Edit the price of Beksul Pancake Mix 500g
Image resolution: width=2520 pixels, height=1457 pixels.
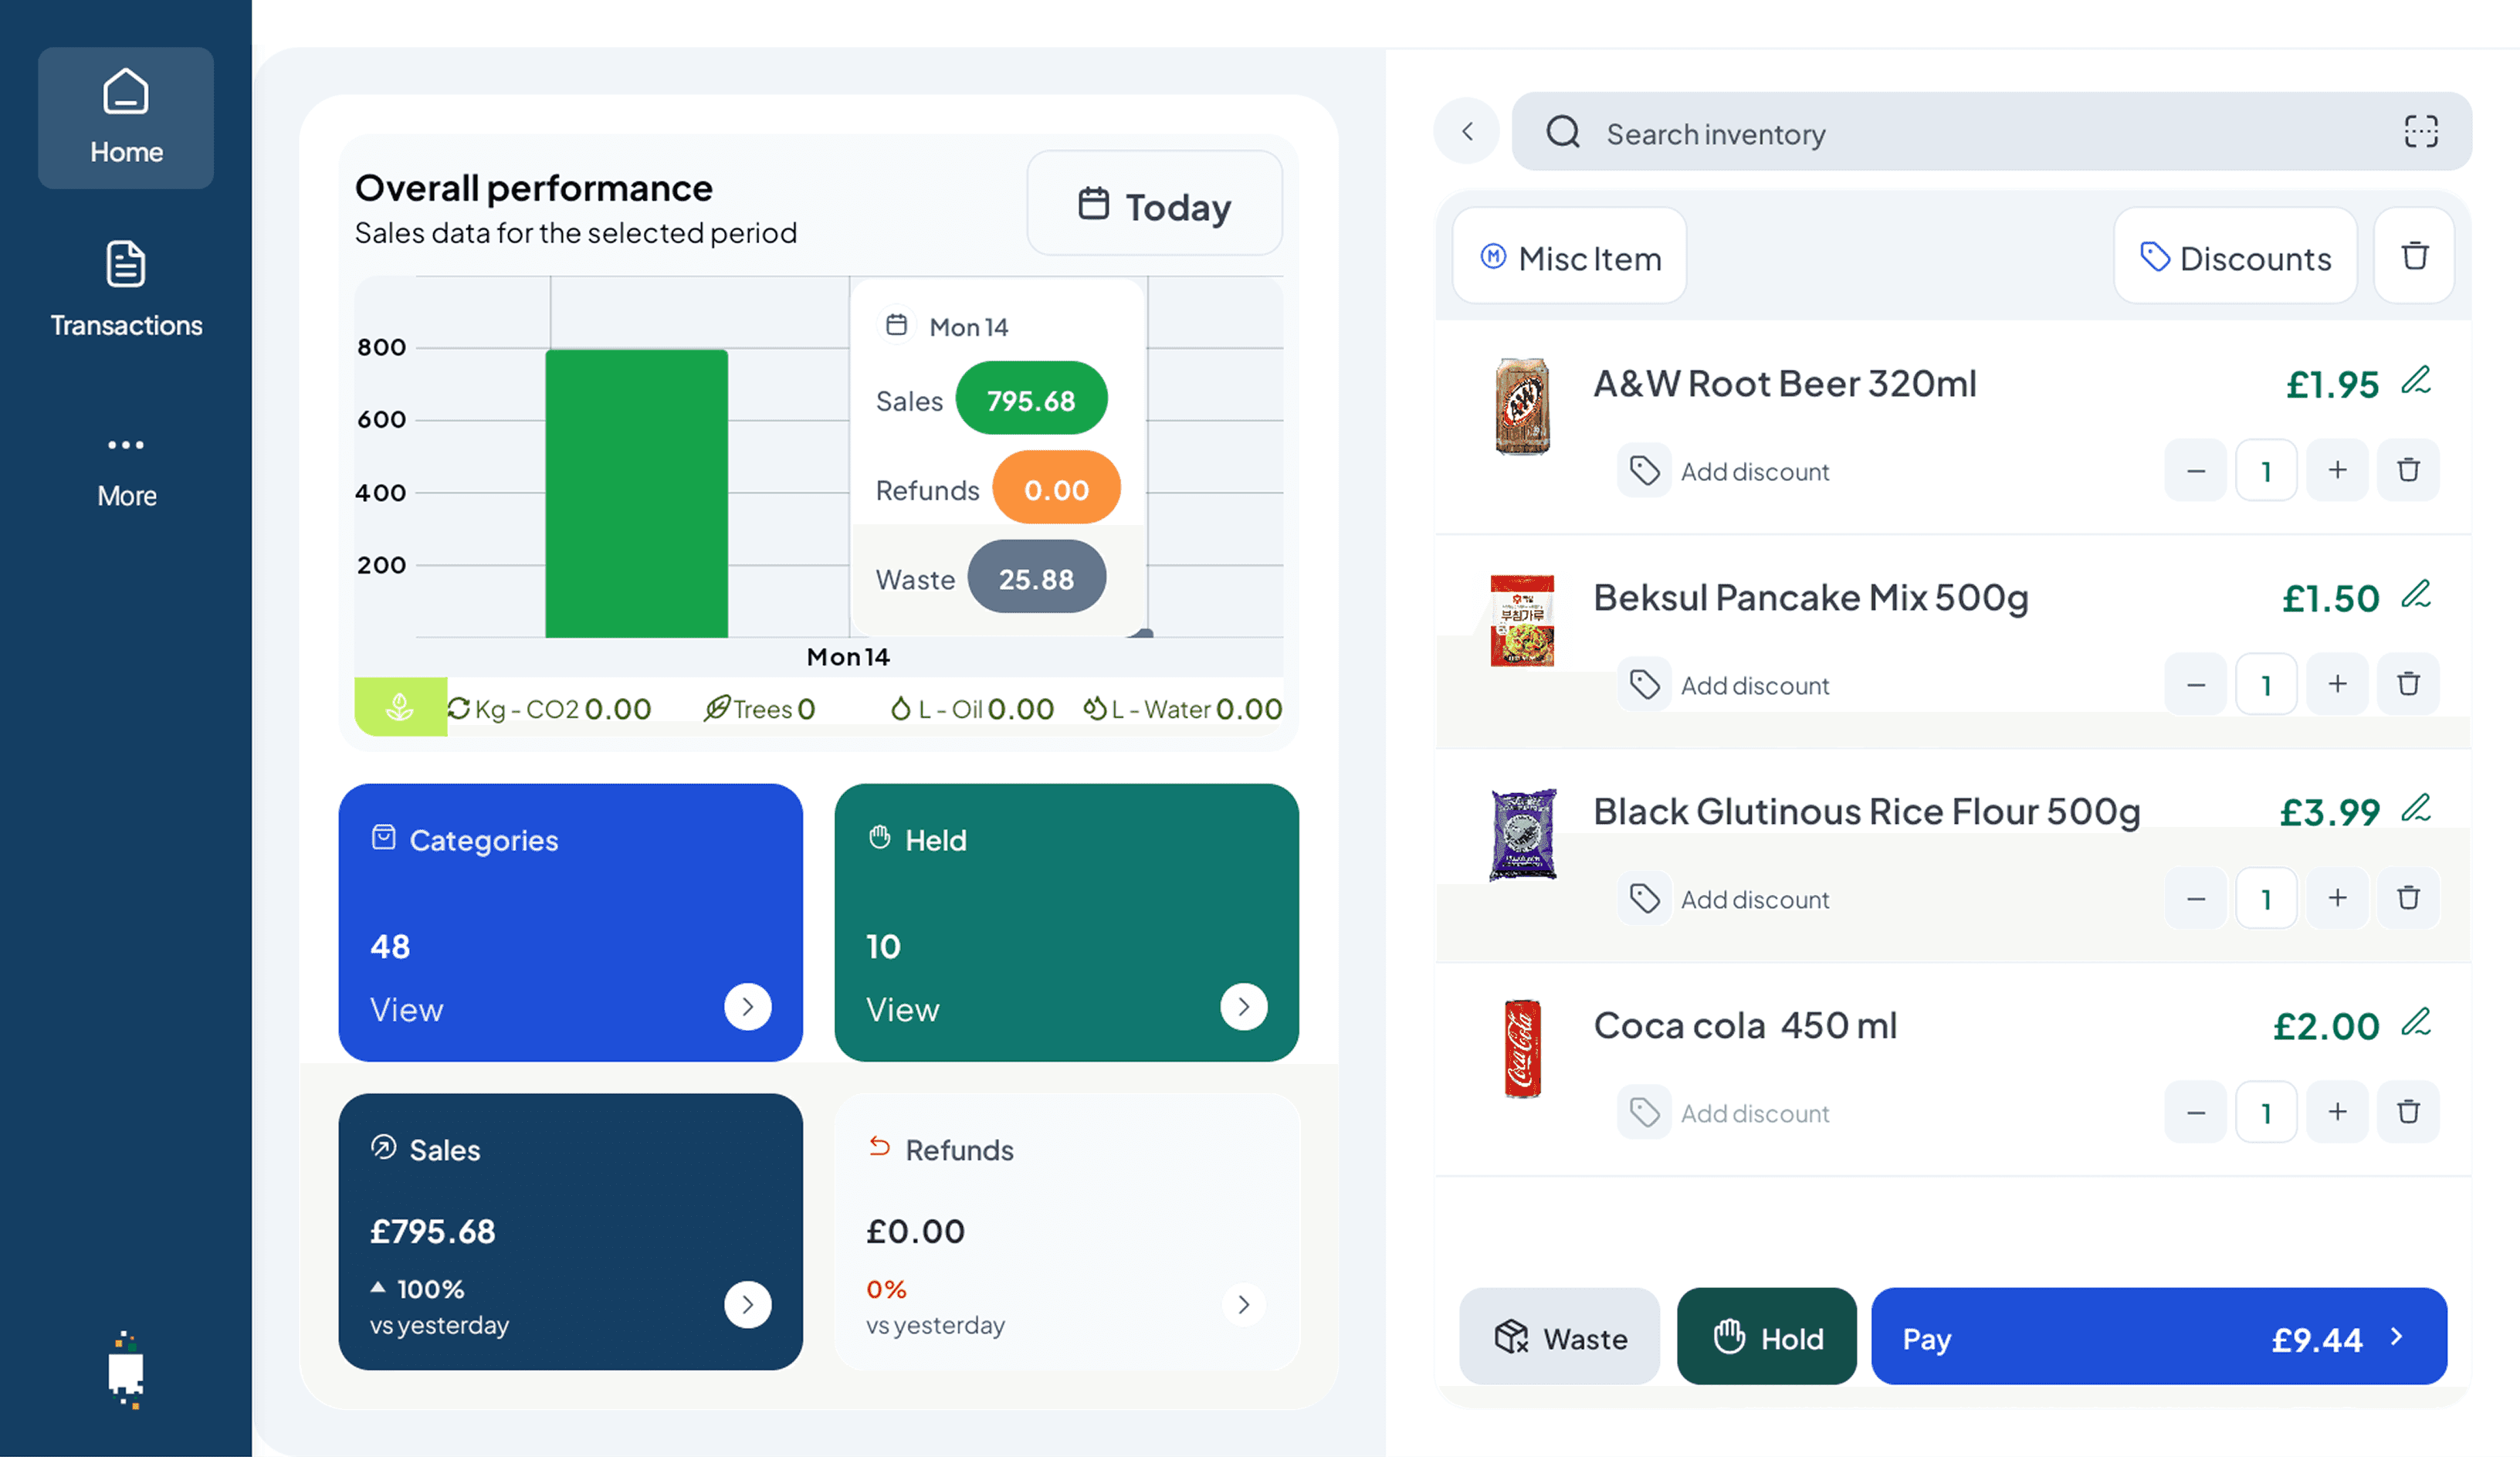2416,595
